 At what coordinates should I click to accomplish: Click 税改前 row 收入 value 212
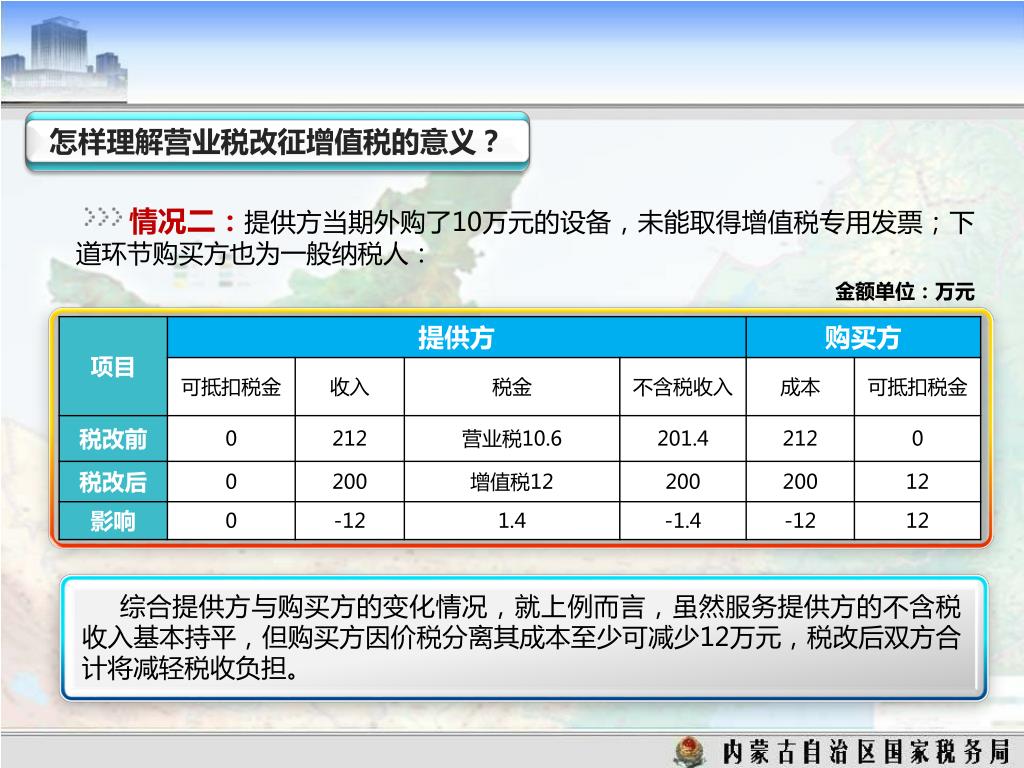coord(349,438)
